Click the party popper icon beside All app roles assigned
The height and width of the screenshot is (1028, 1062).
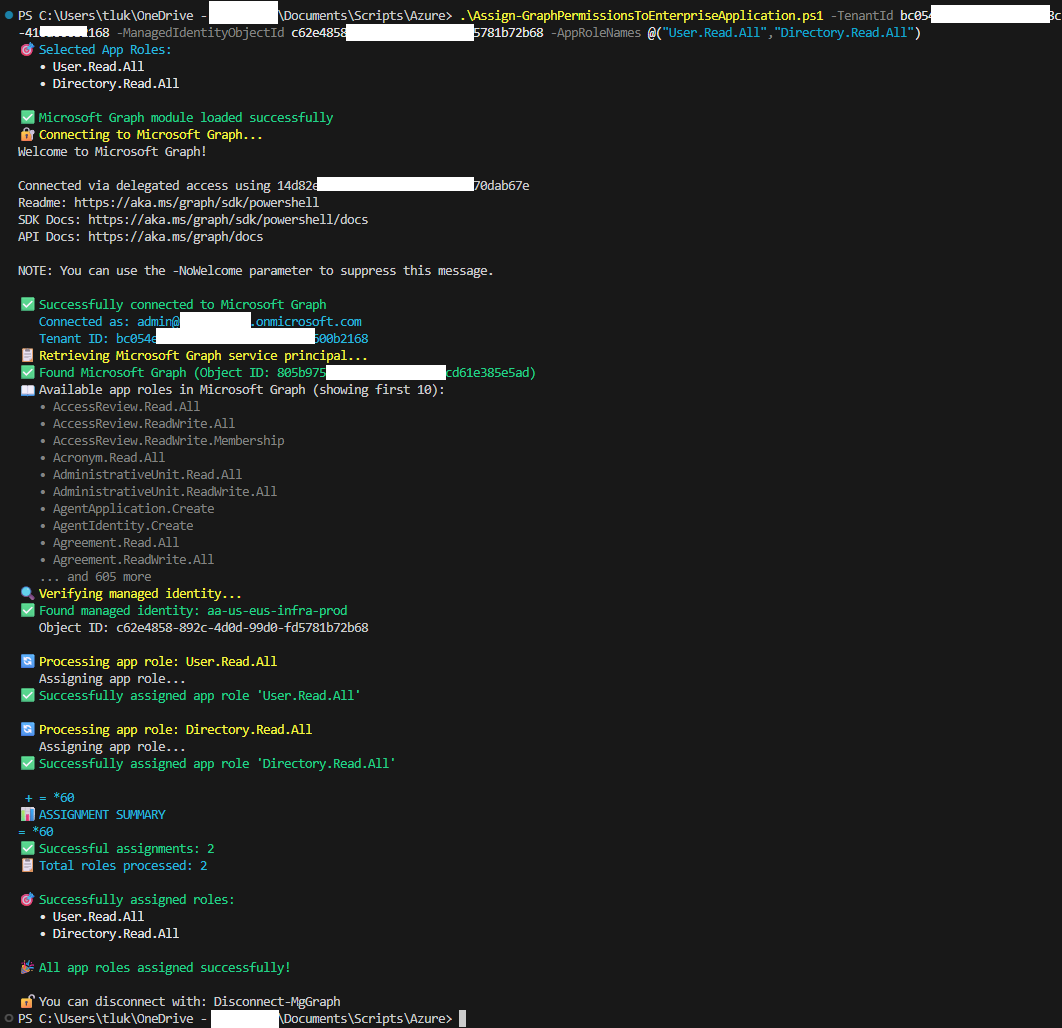tap(27, 968)
